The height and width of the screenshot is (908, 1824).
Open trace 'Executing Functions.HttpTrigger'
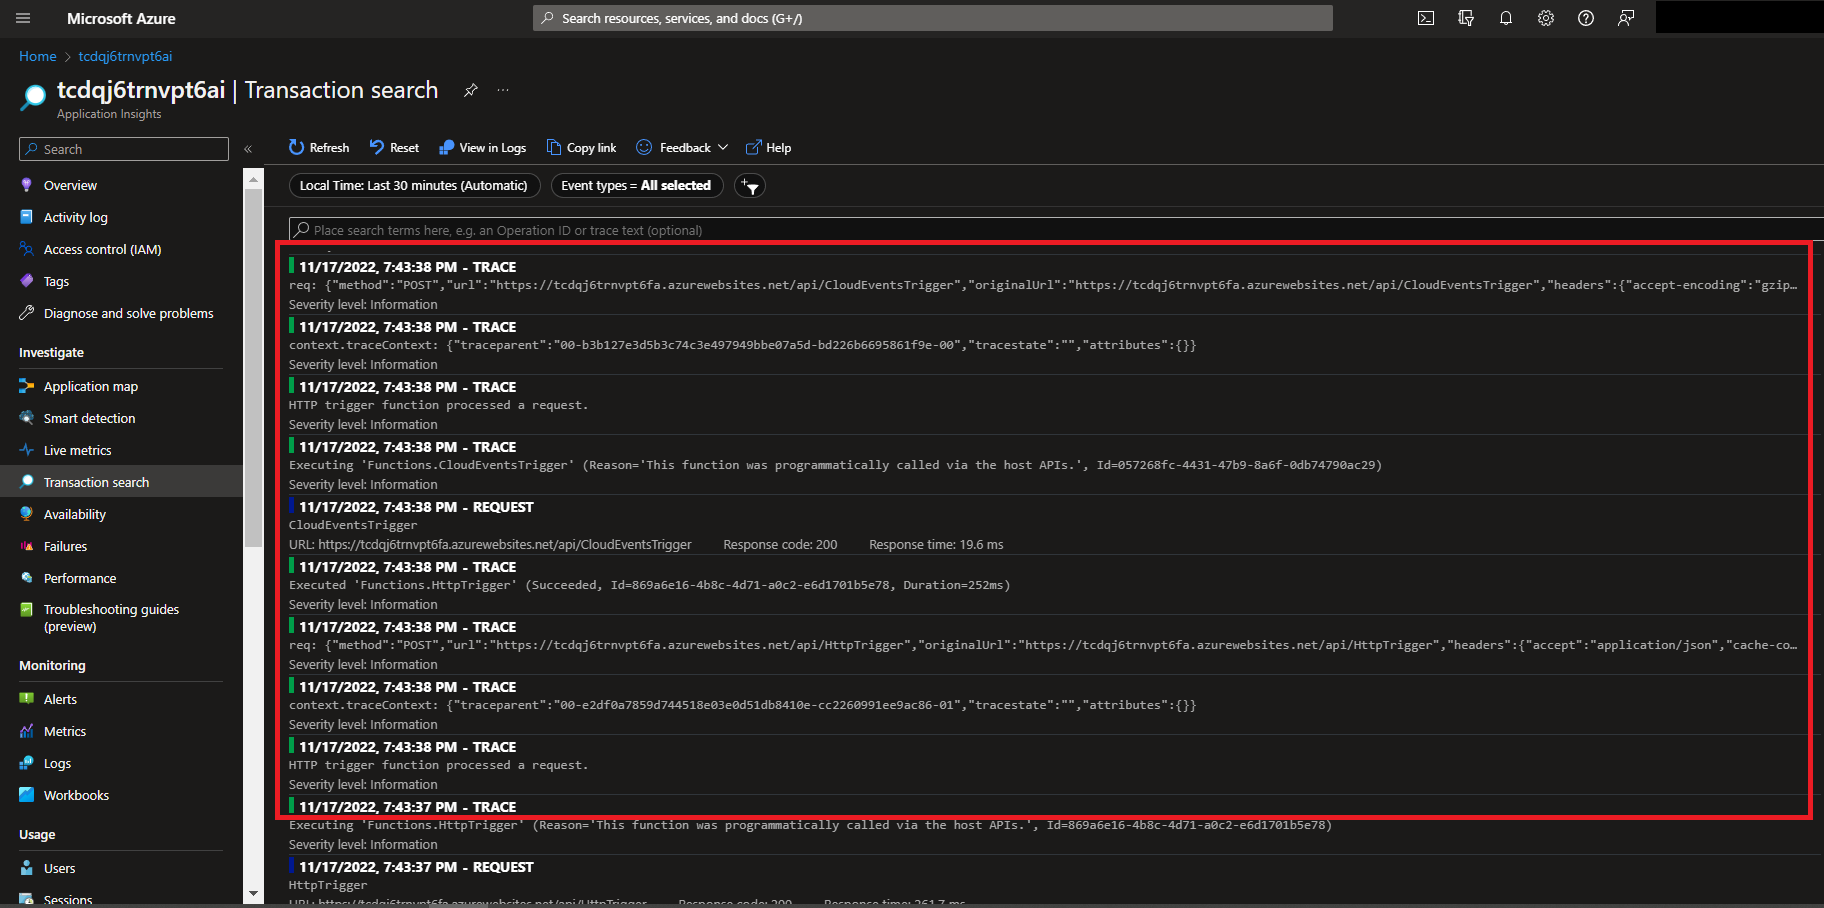(x=1050, y=825)
